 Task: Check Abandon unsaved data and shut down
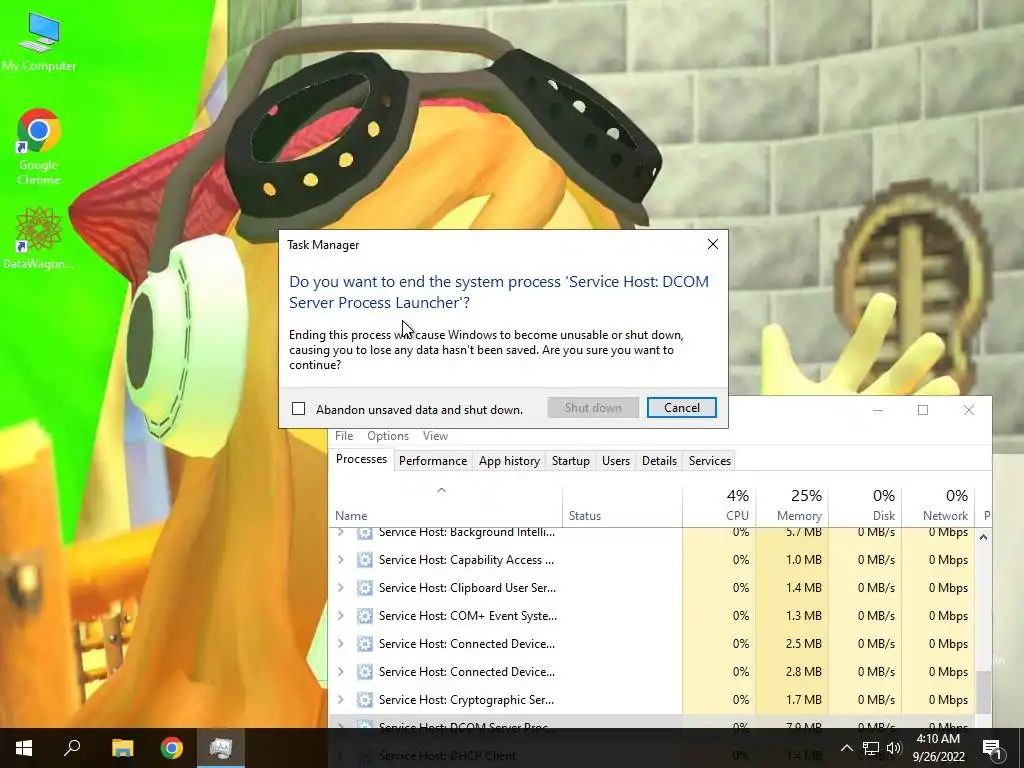point(298,409)
